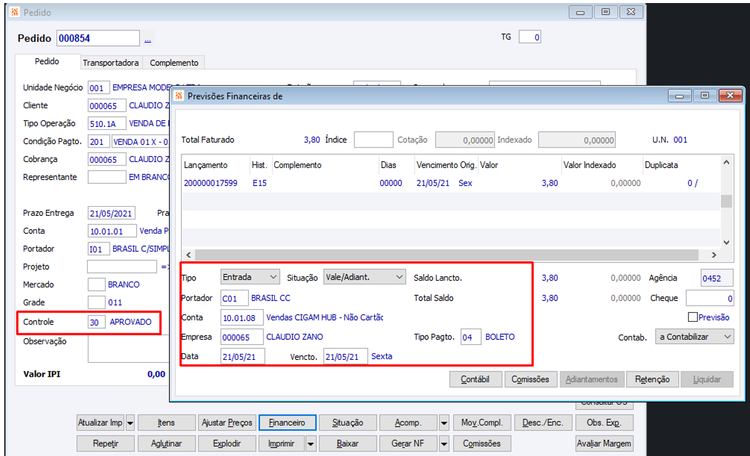Open the arrow next to Imprimir
This screenshot has width=750, height=456.
coord(311,444)
